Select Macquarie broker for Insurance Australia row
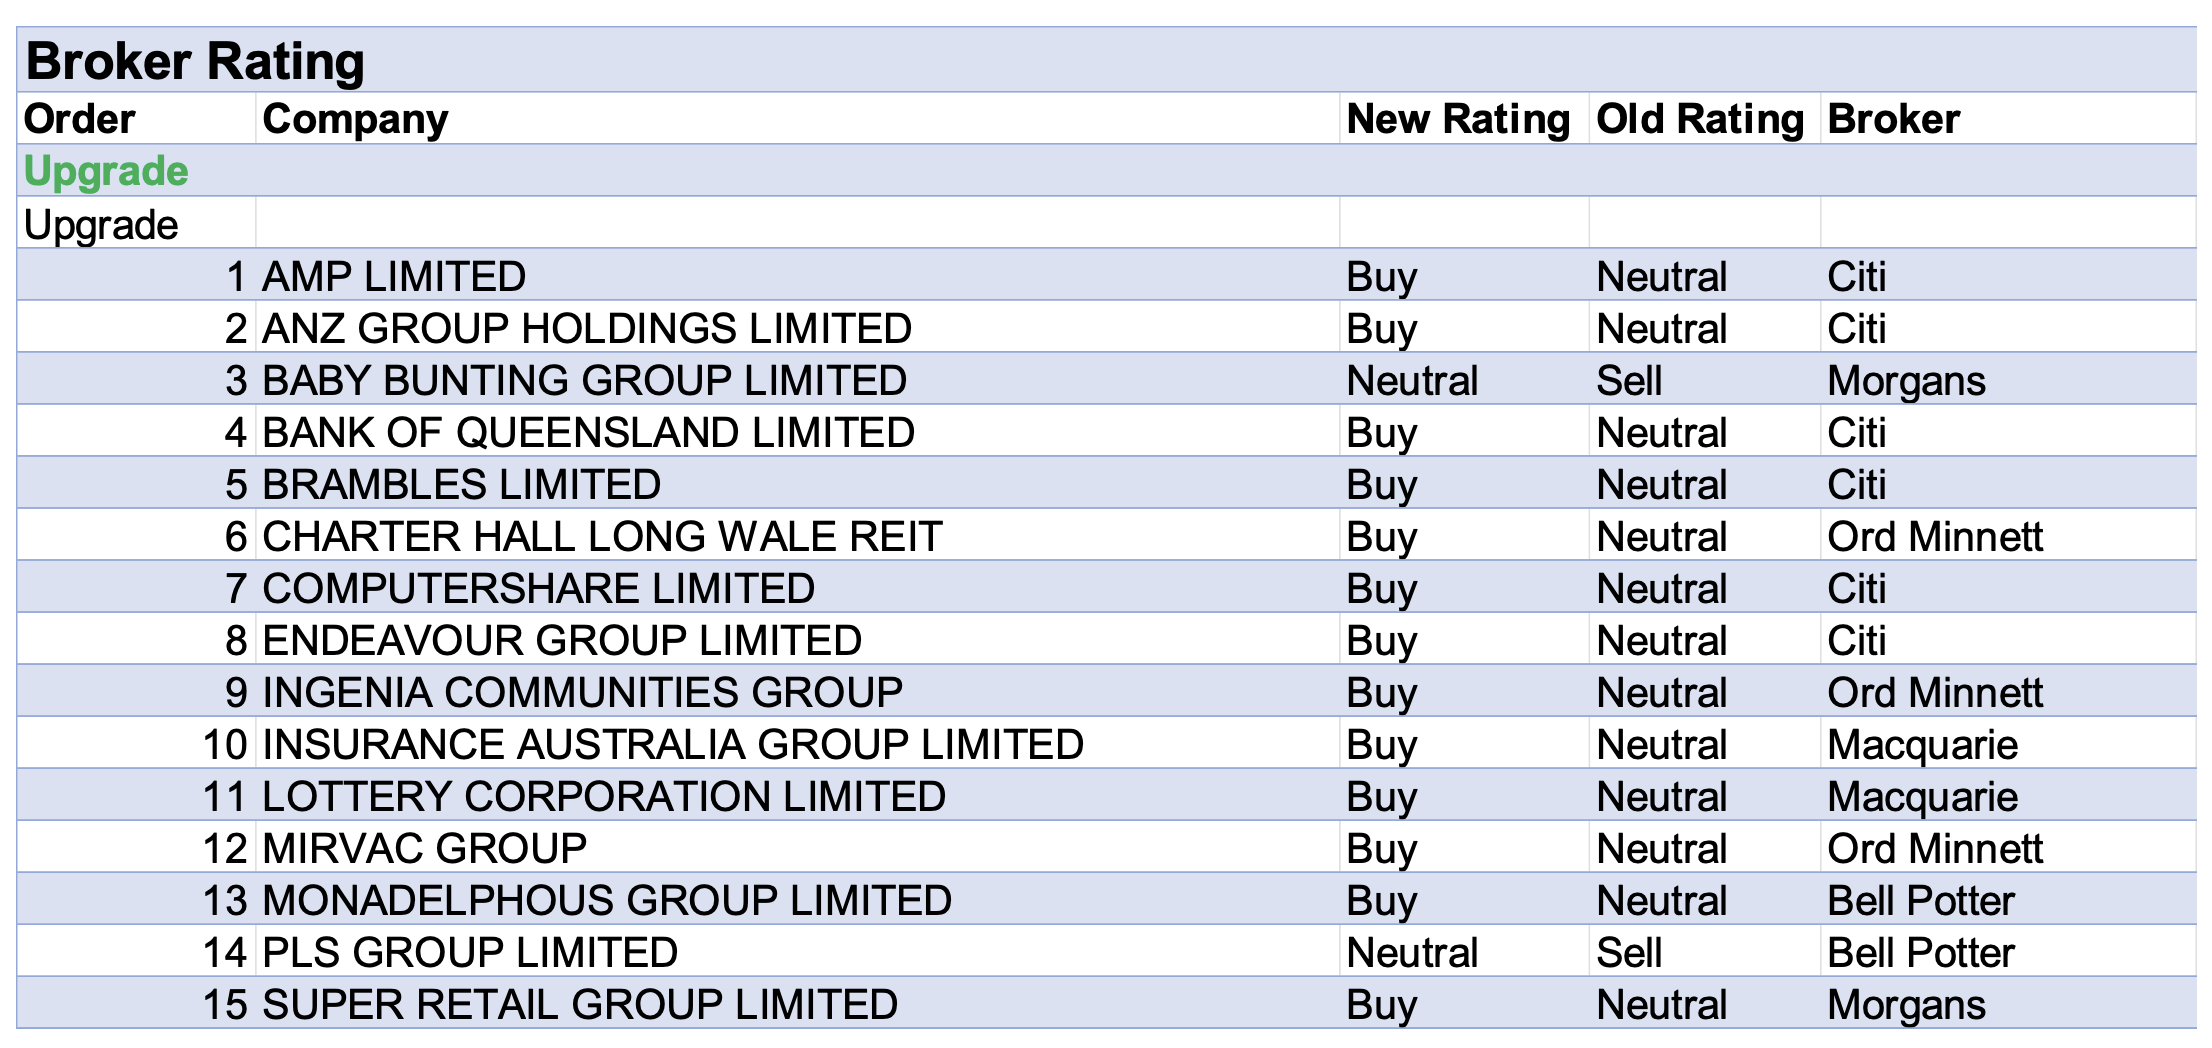The image size is (2212, 1048). pos(1922,745)
